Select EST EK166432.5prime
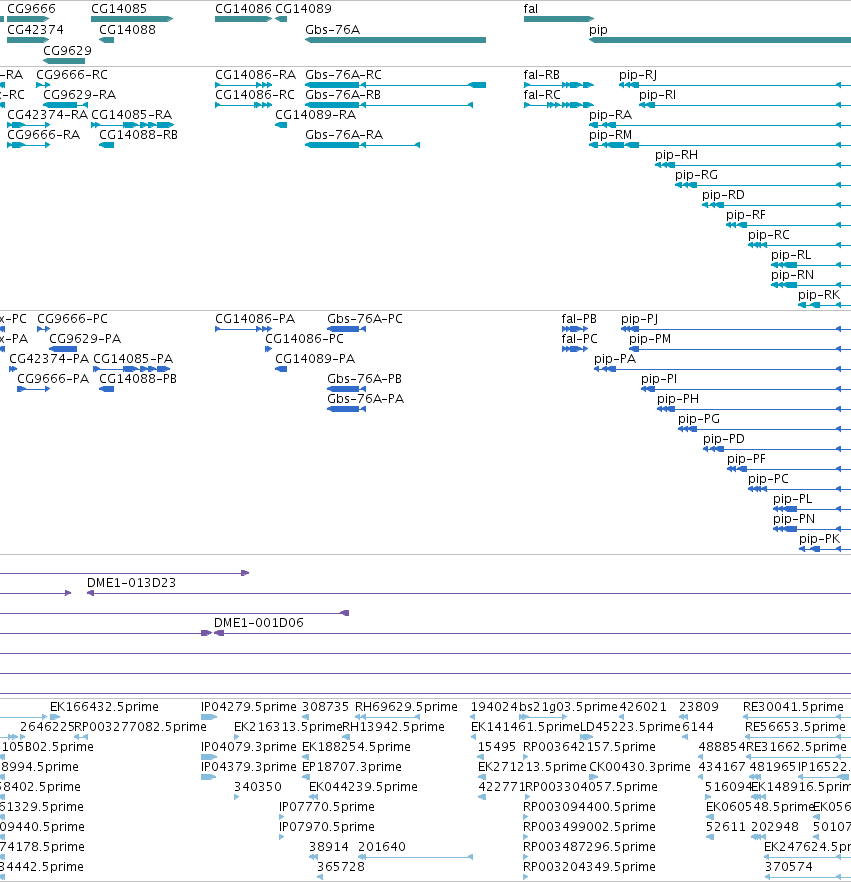Viewport: 851px width, 882px height. tap(104, 706)
